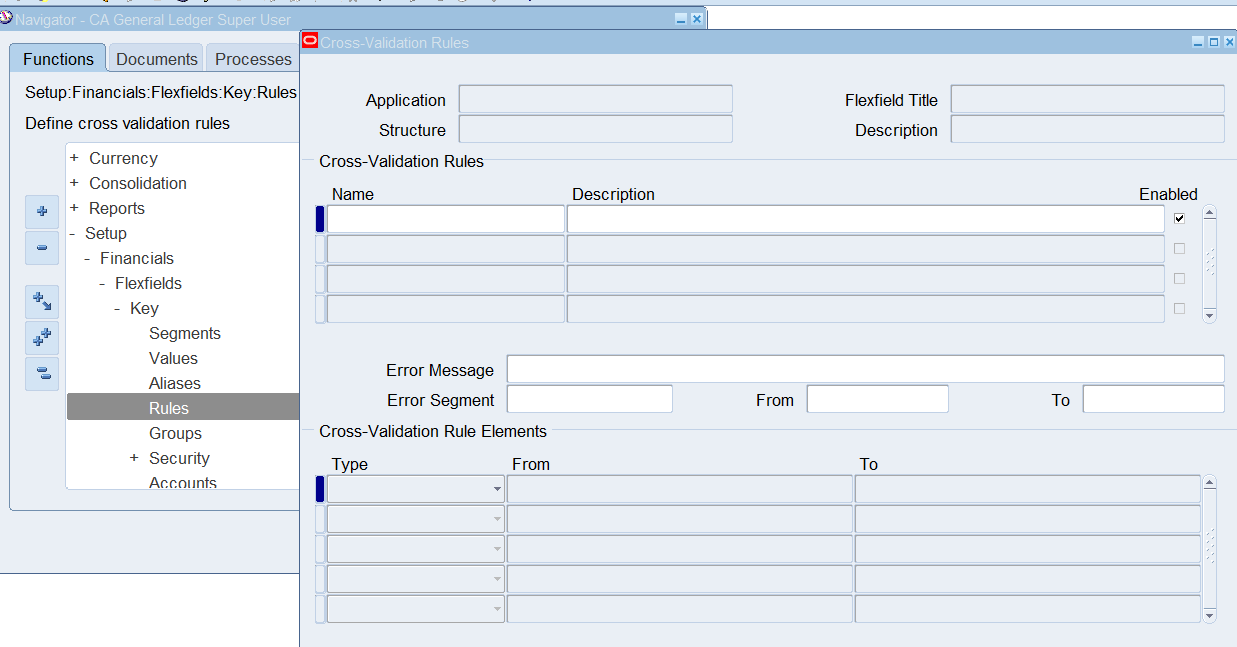Viewport: 1237px width, 647px height.
Task: Tick the Enabled checkbox on the third rule row
Action: click(x=1180, y=279)
